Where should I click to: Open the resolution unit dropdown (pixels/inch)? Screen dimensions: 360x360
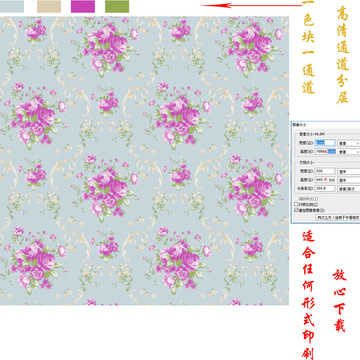(x=349, y=189)
